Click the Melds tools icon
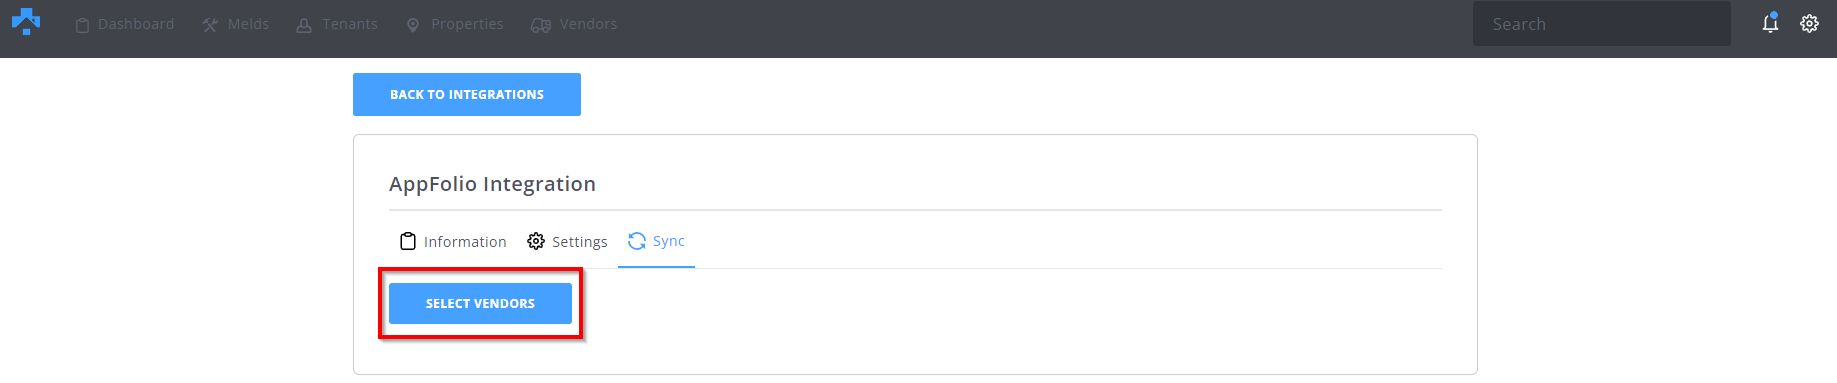 point(210,25)
